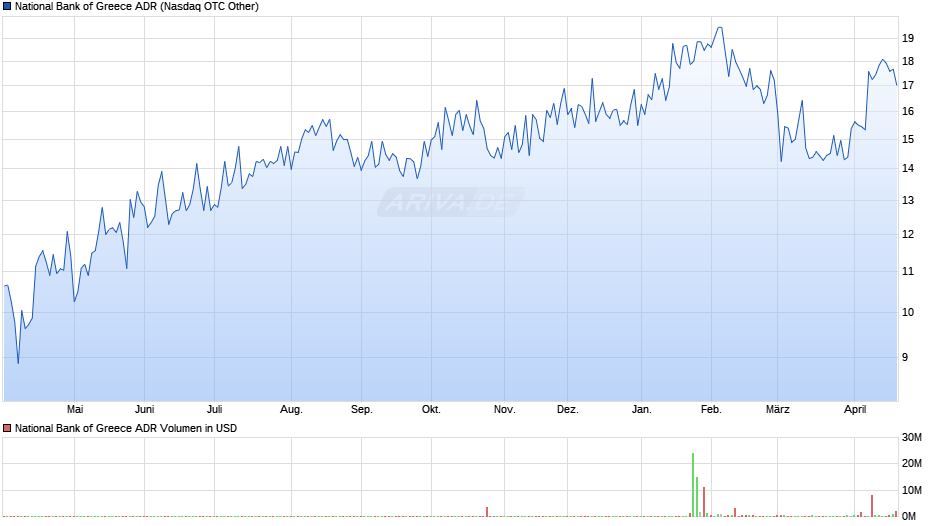Click the volume axis label 20M
This screenshot has height=526, width=940.
click(911, 464)
